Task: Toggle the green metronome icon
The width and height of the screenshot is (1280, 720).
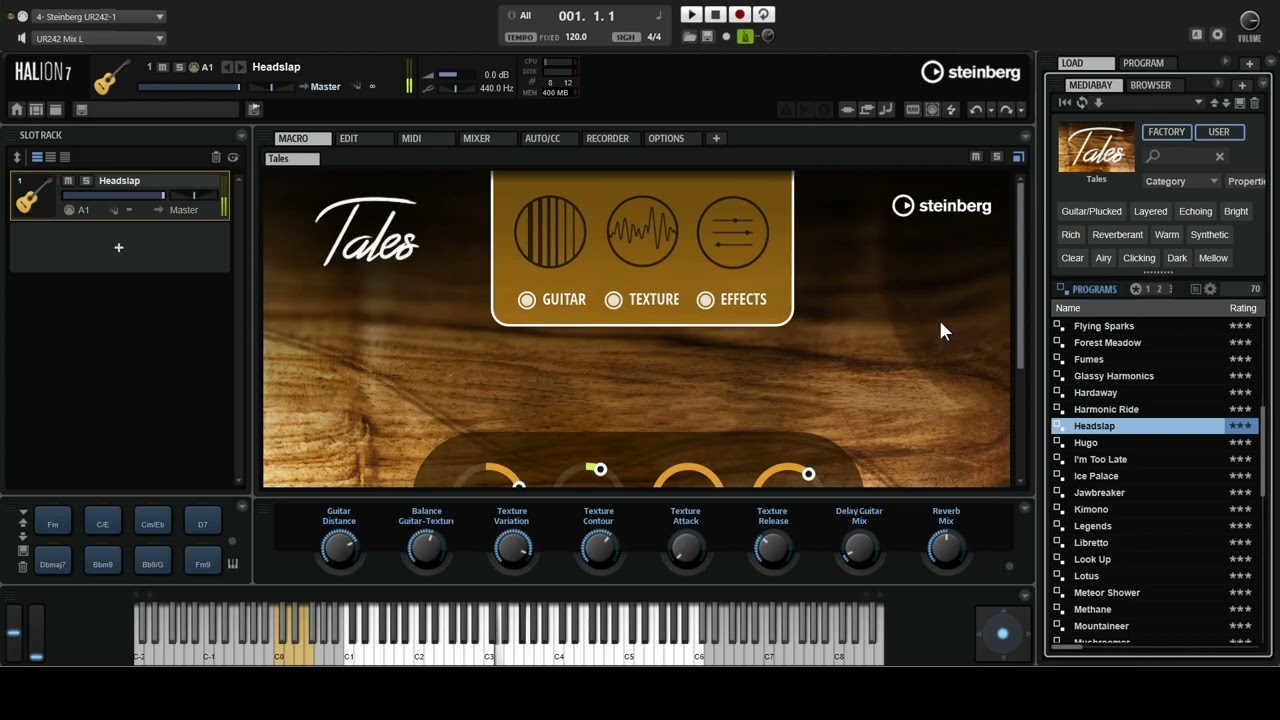Action: 745,37
